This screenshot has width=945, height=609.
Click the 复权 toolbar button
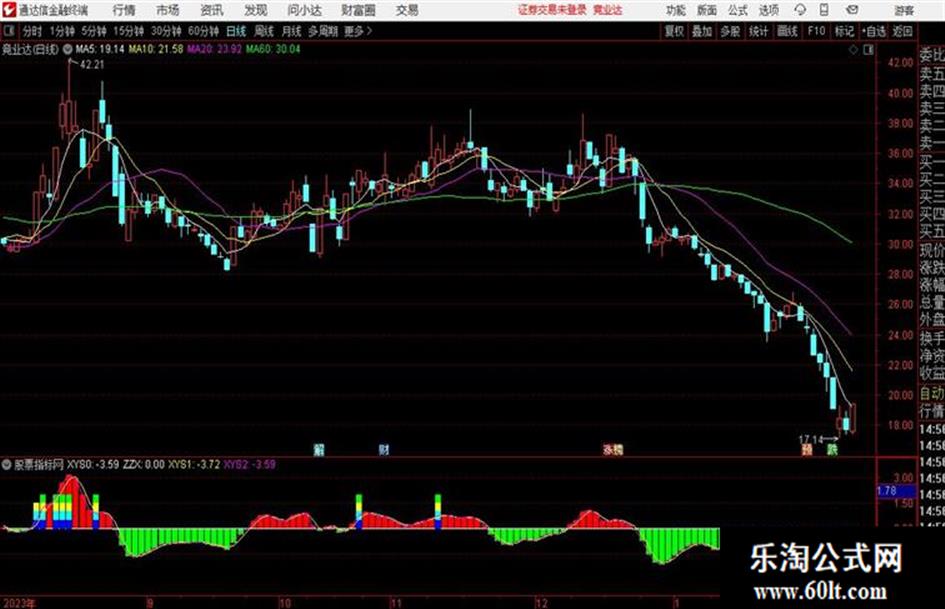(x=674, y=31)
